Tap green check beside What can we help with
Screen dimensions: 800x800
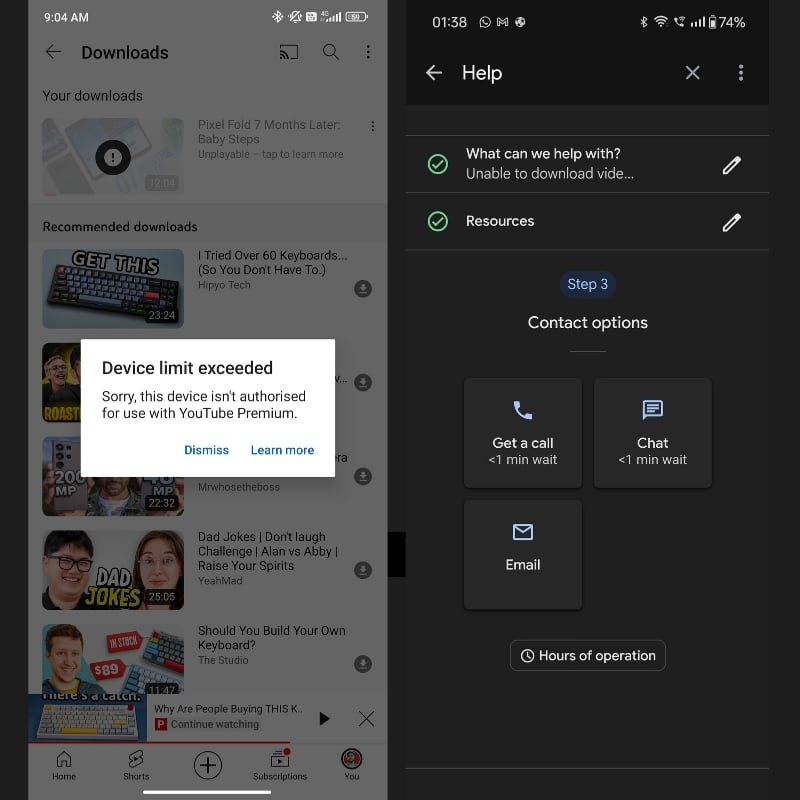tap(438, 164)
